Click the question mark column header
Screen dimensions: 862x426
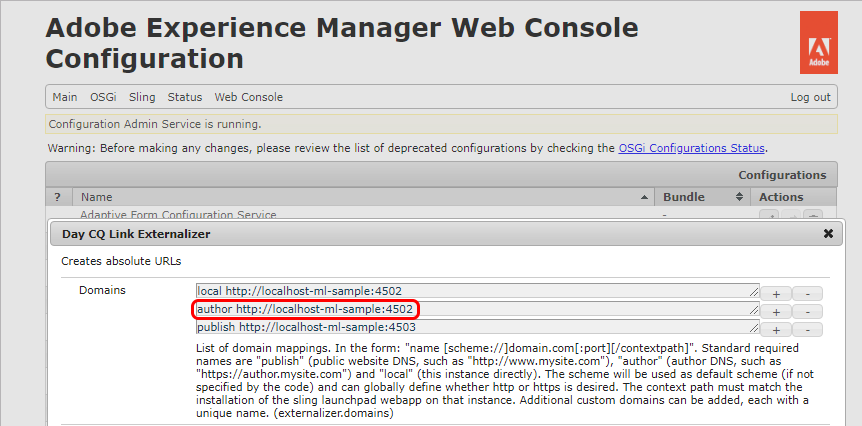click(57, 197)
